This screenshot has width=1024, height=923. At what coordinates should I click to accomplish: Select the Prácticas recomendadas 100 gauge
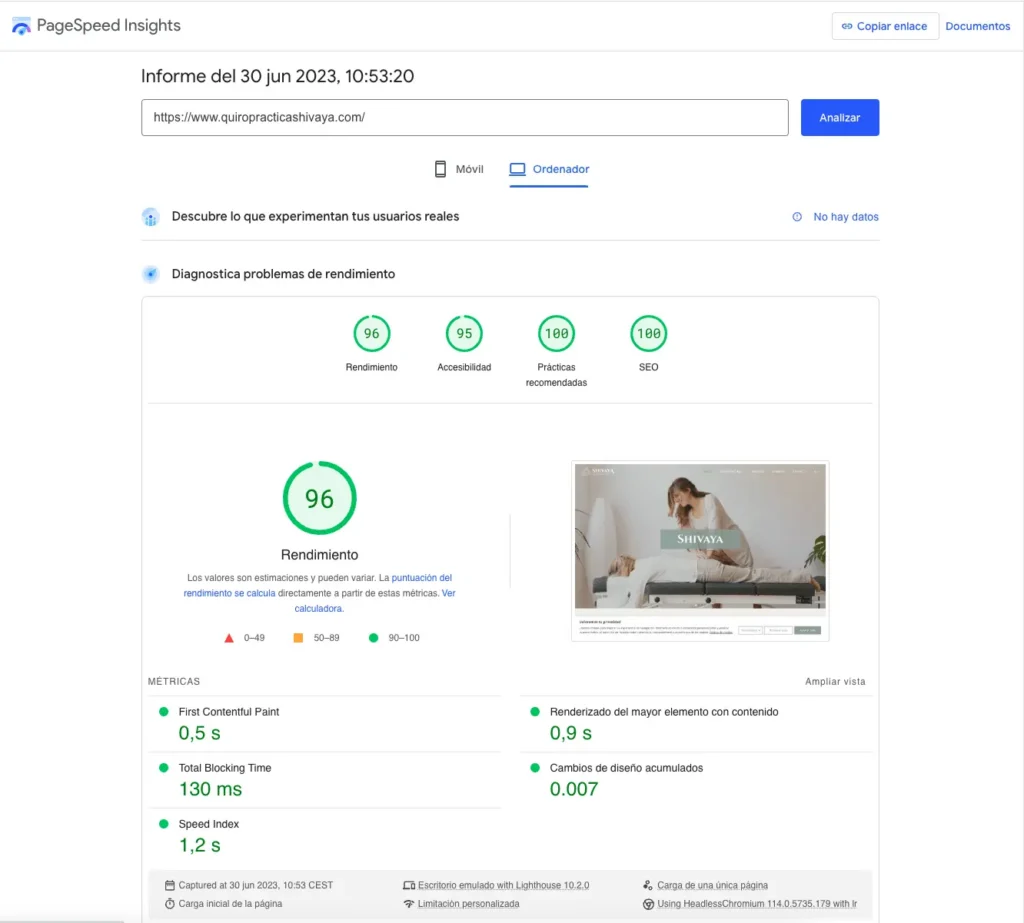point(556,334)
